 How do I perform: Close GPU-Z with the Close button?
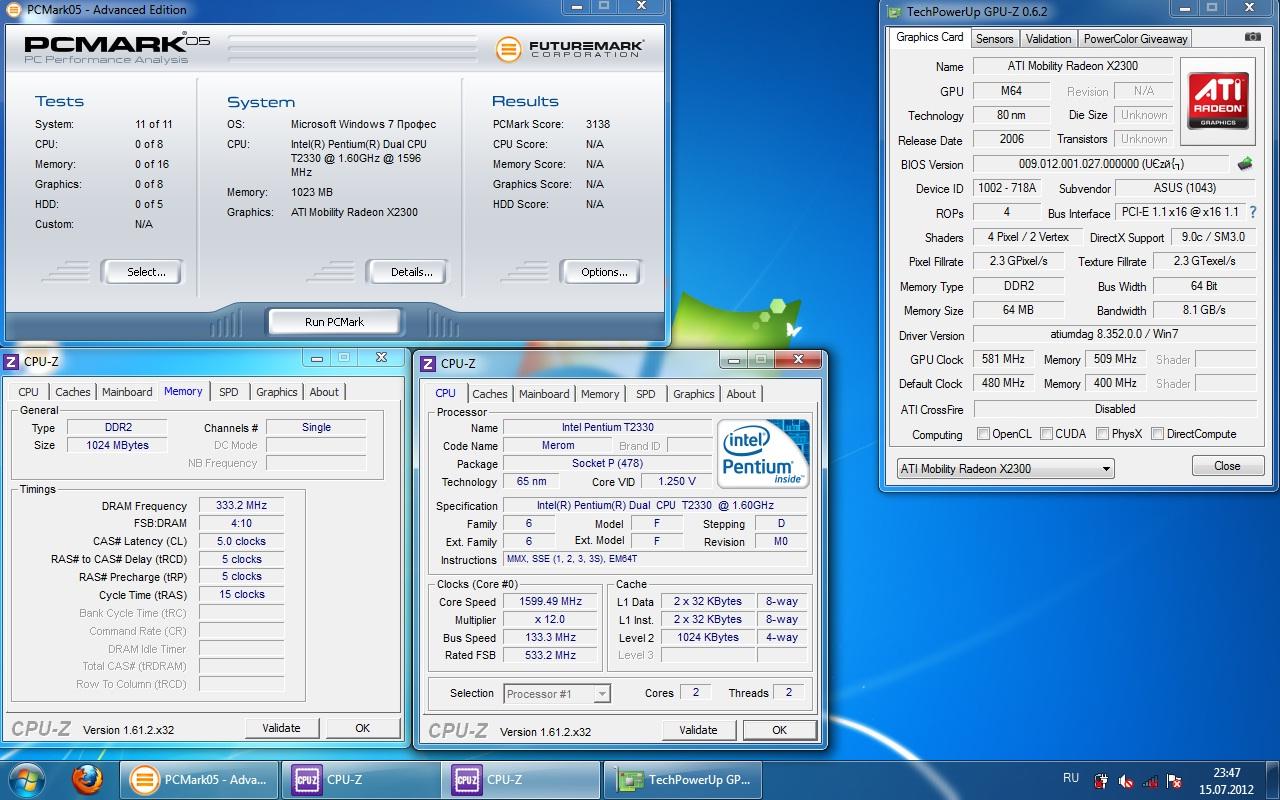pyautogui.click(x=1227, y=466)
